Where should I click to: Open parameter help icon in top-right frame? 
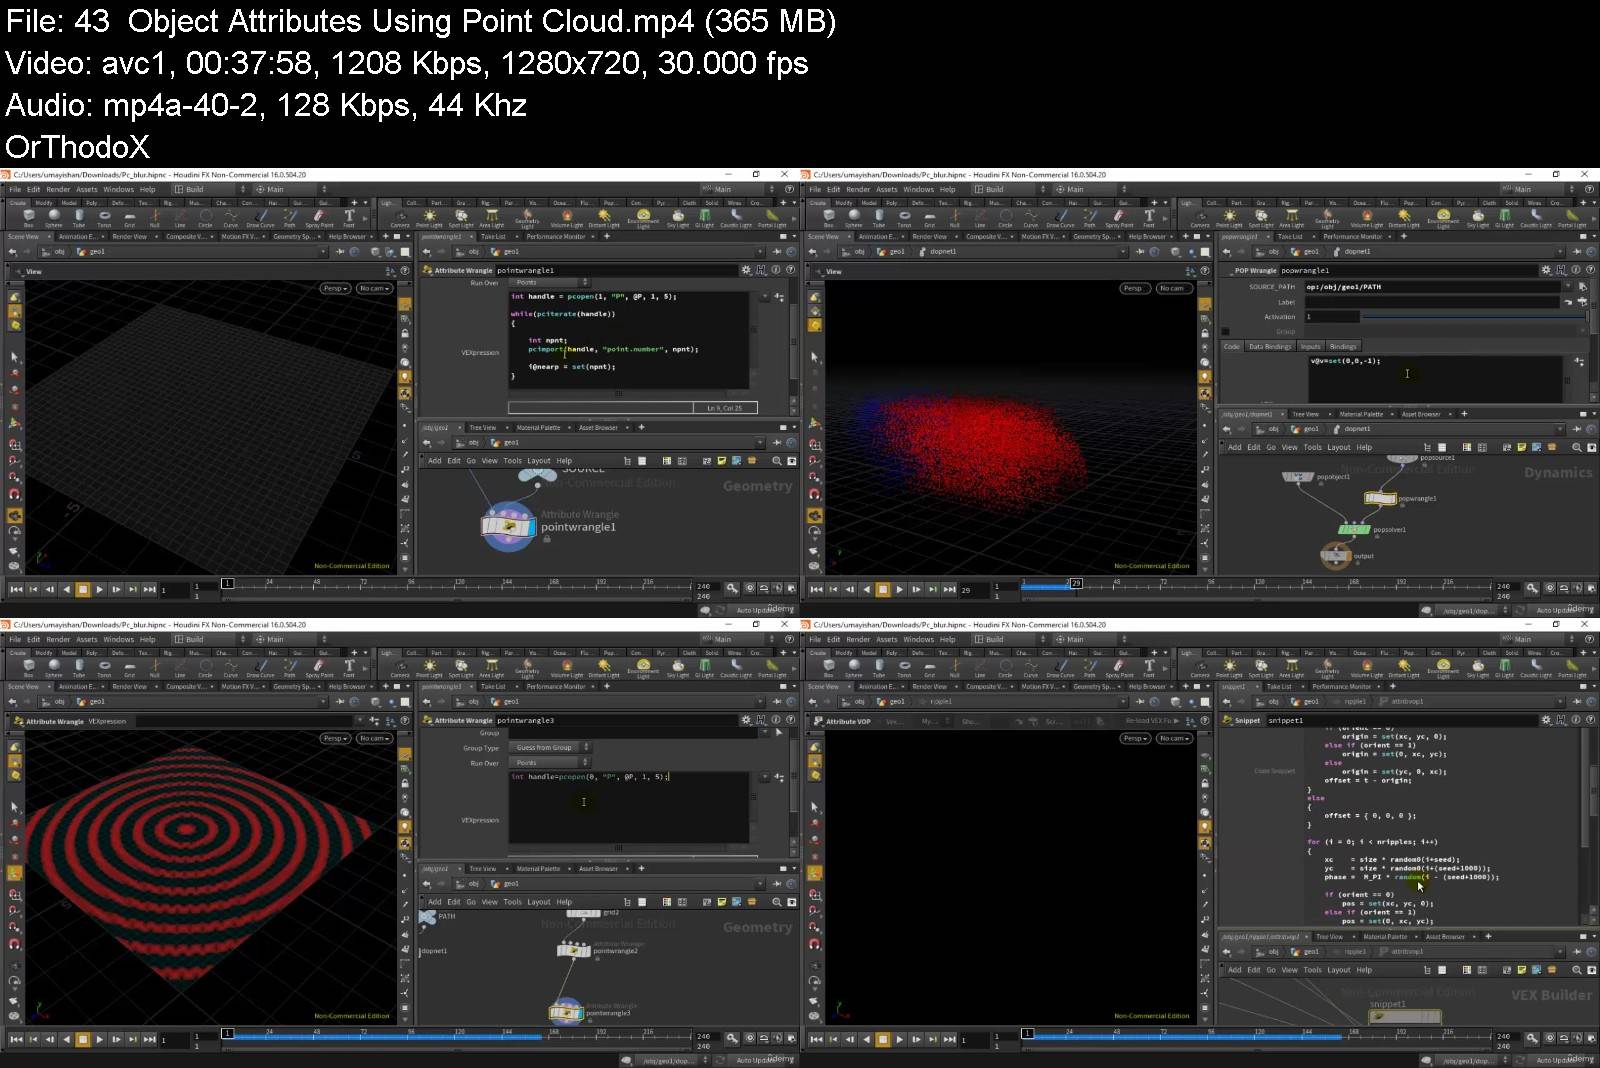tap(1591, 270)
